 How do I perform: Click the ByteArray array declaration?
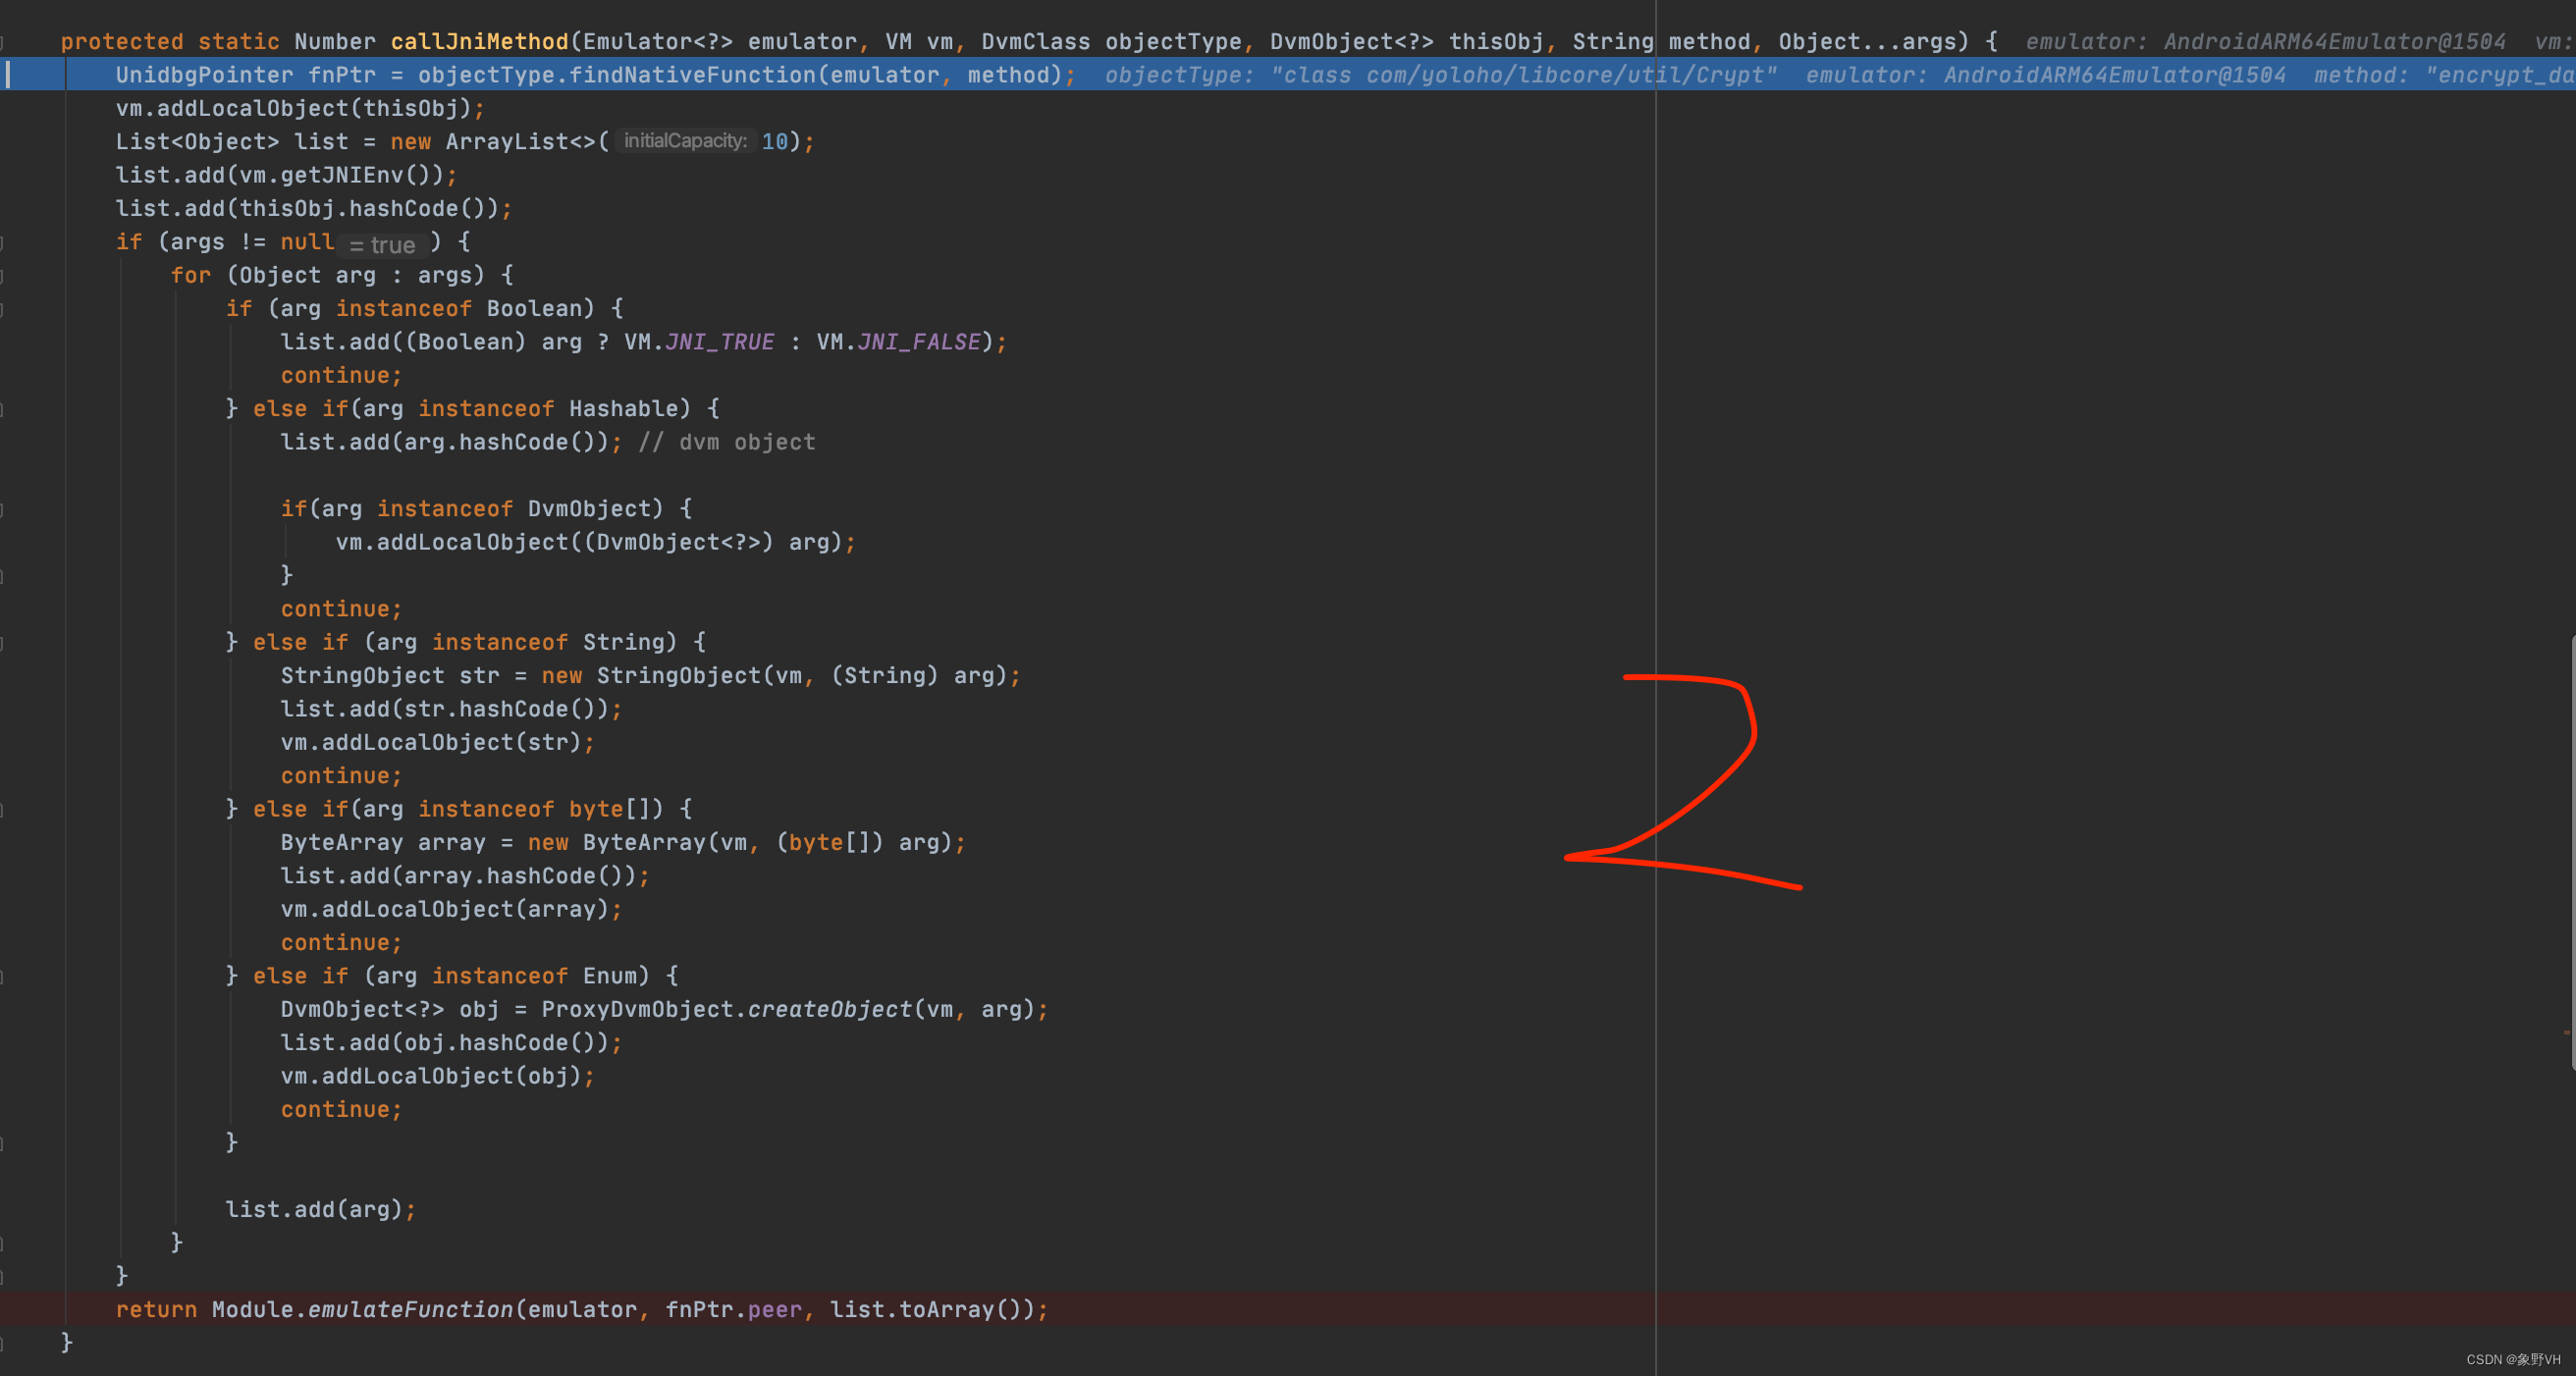(382, 842)
